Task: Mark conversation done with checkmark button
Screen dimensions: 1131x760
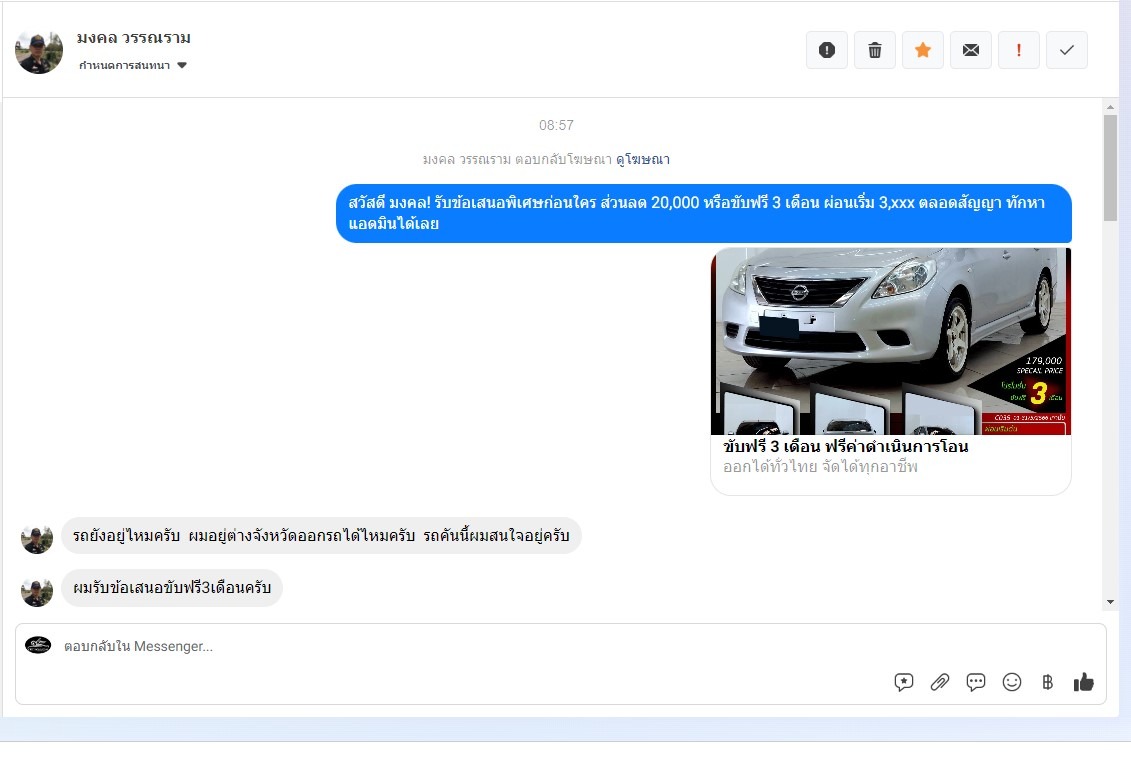Action: click(x=1066, y=50)
